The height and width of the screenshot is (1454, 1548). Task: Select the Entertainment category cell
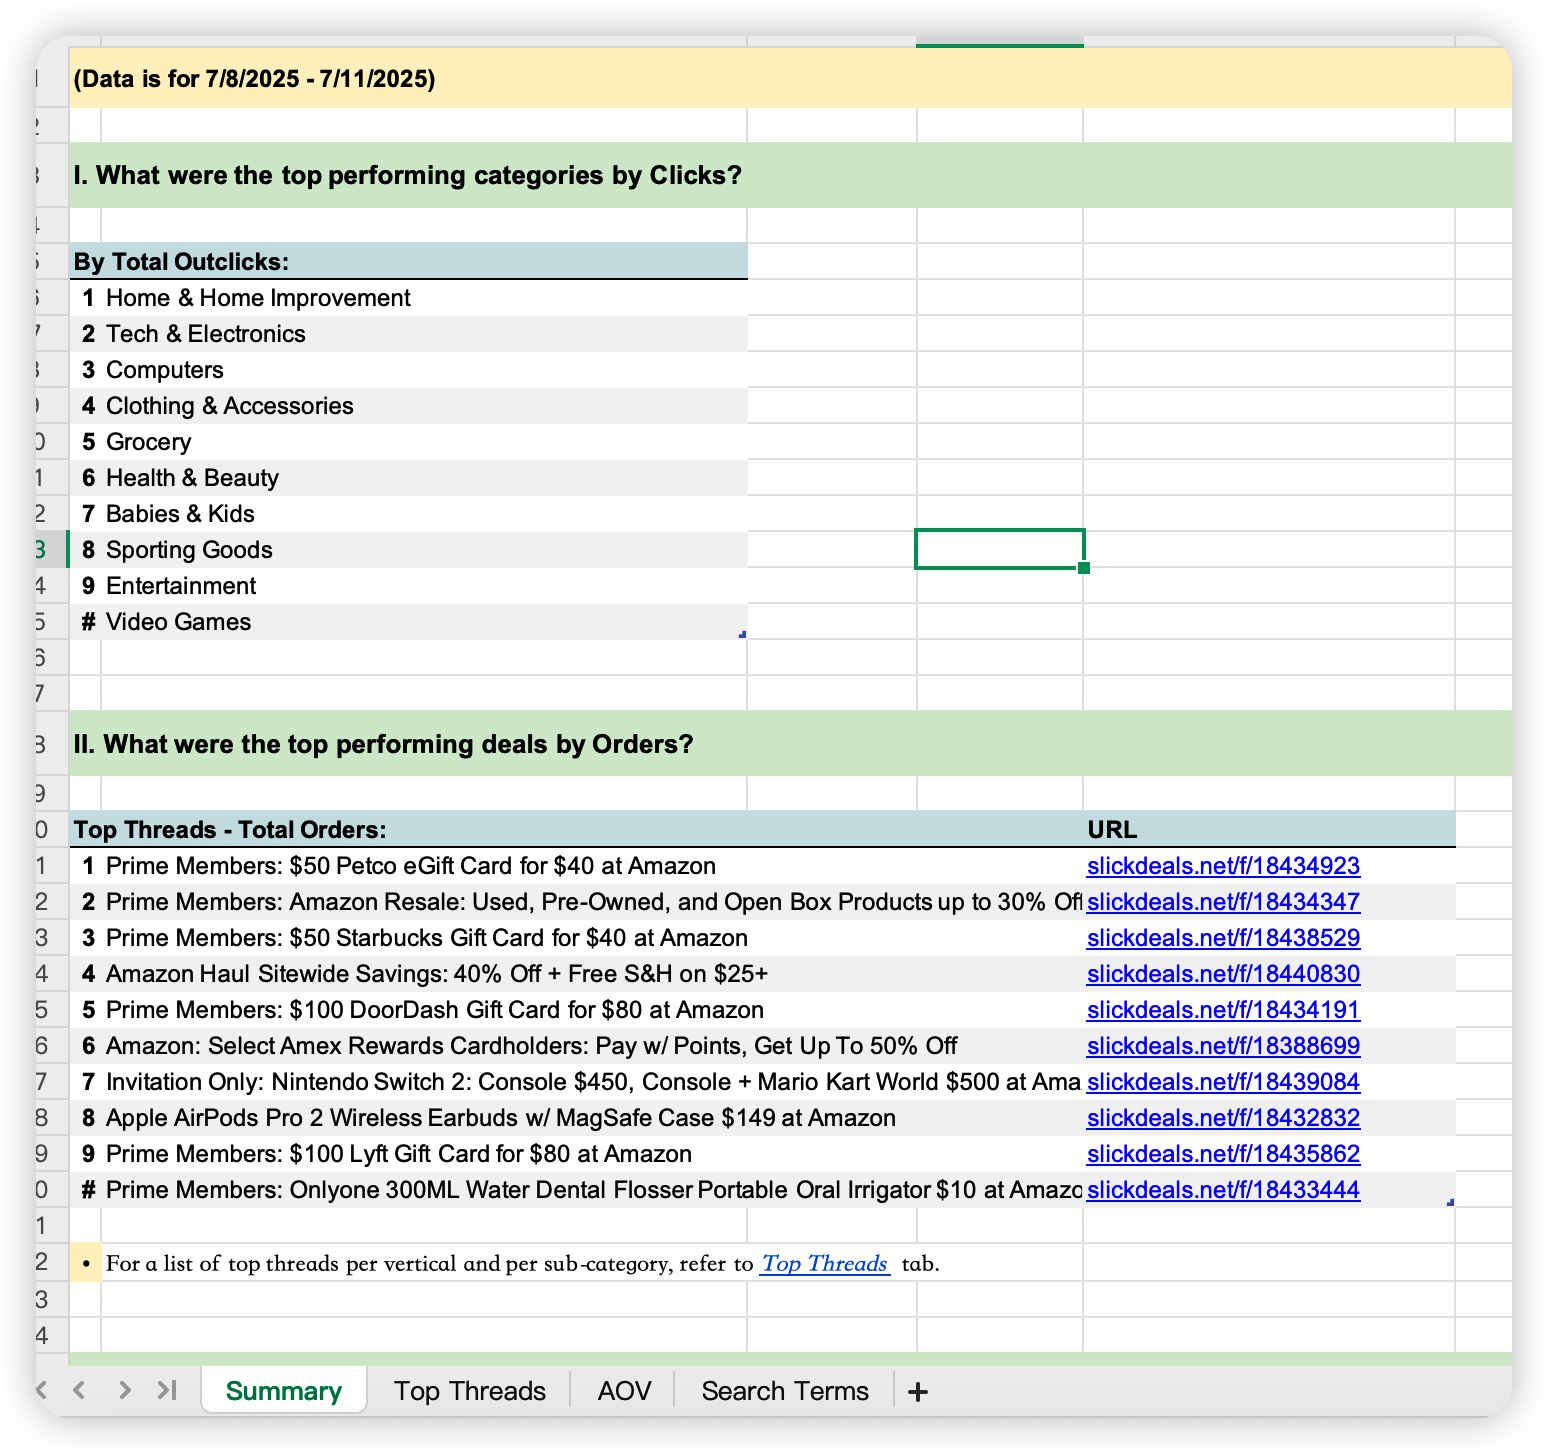[424, 586]
